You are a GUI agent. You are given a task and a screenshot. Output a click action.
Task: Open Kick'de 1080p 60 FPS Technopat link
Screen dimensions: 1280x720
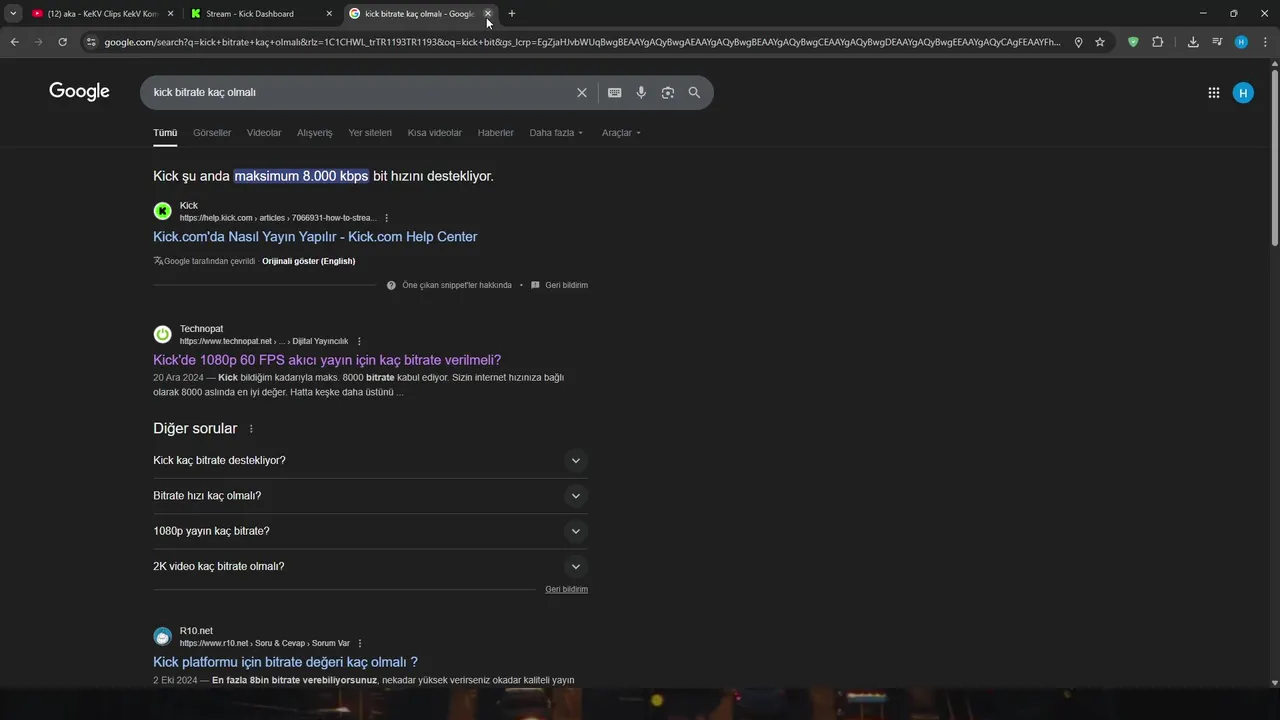coord(327,360)
